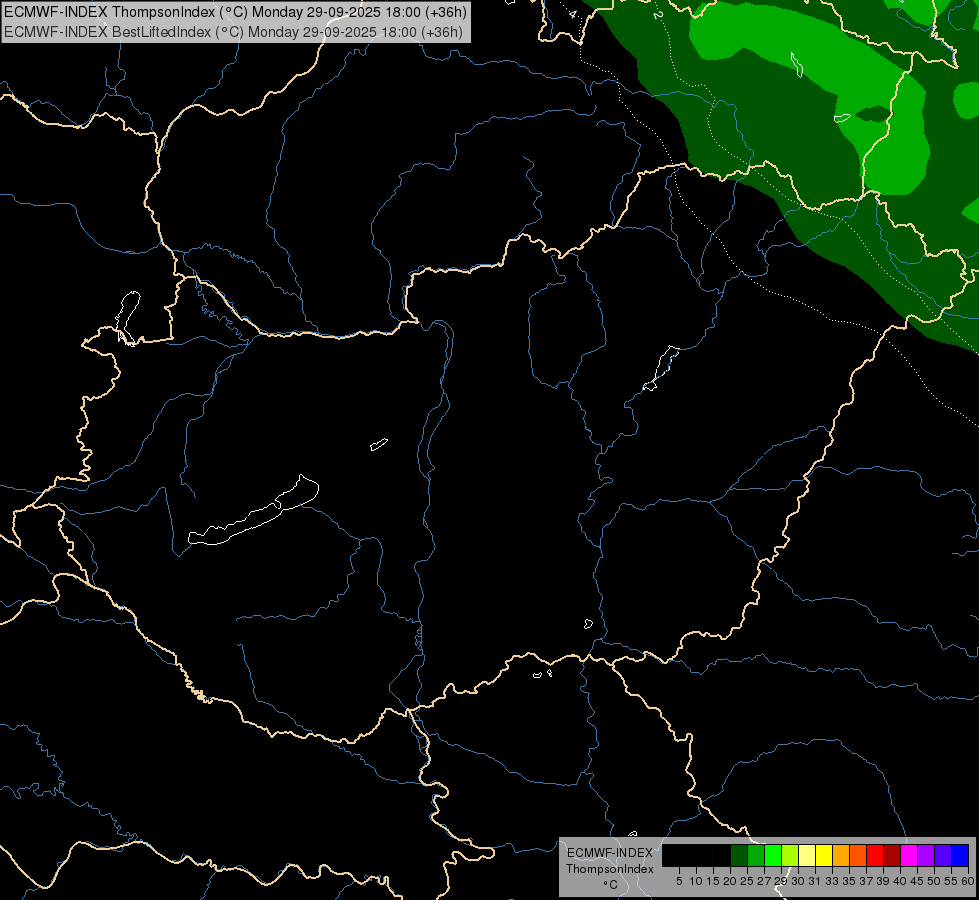Pick the bright red 37–39 legend swatch
Image resolution: width=979 pixels, height=900 pixels.
874,856
